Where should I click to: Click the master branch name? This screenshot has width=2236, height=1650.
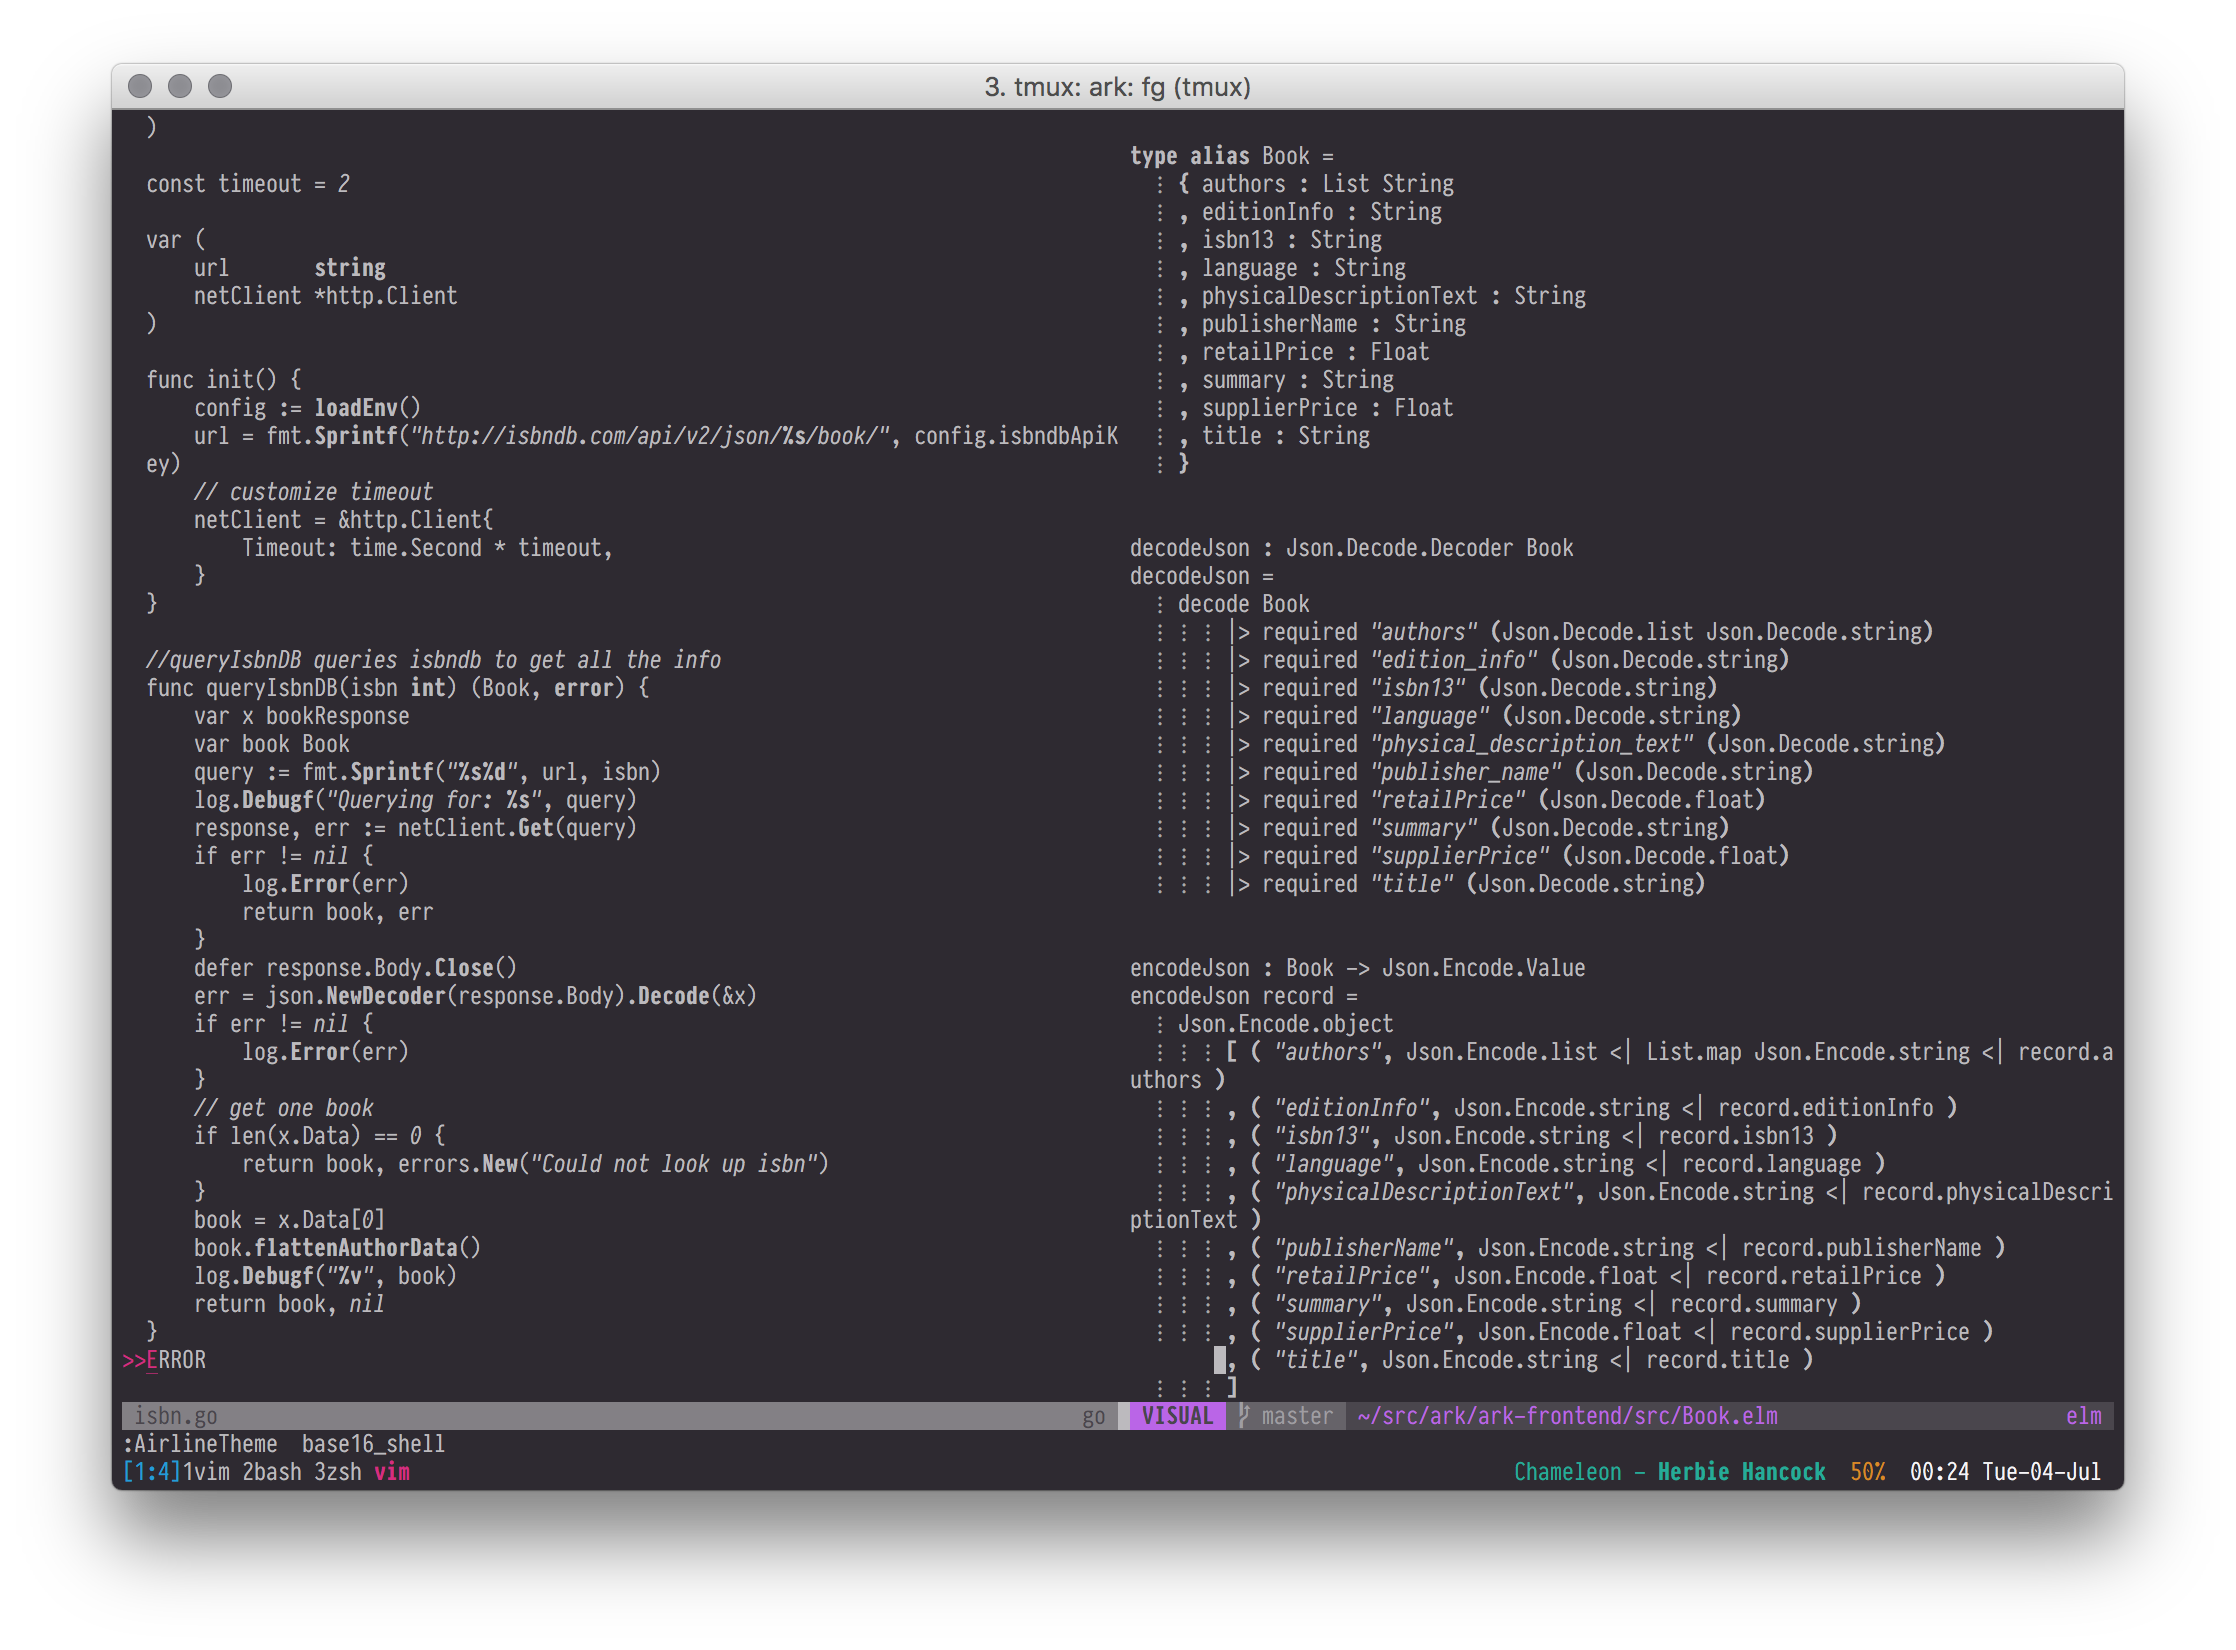pyautogui.click(x=1297, y=1416)
